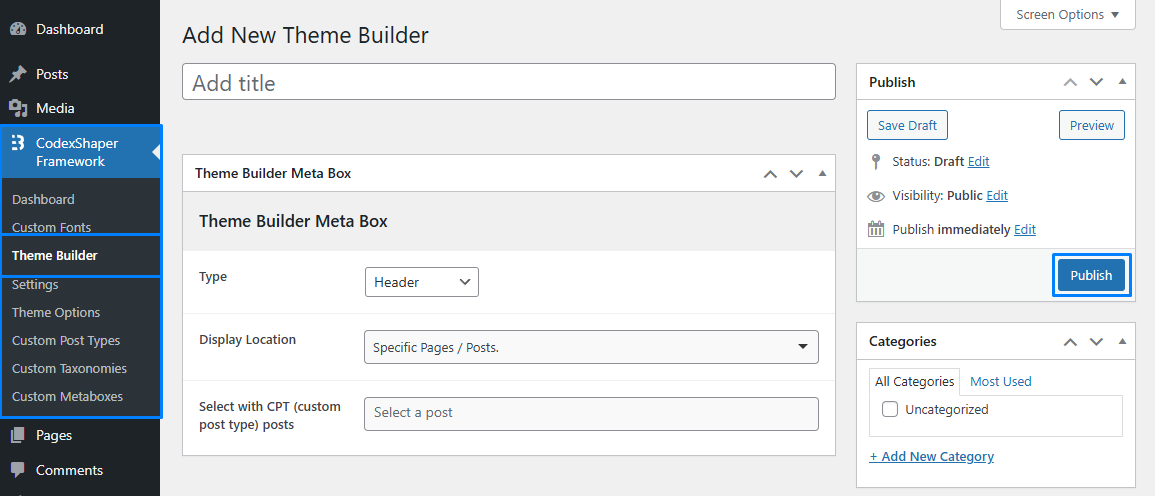The width and height of the screenshot is (1155, 496).
Task: Open the Screen Options dropdown
Action: click(1067, 15)
